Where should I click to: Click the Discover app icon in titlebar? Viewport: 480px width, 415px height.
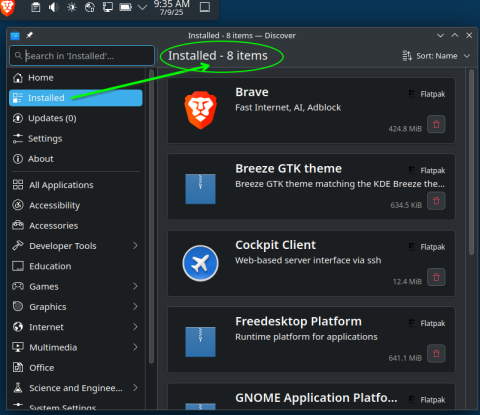pos(15,35)
